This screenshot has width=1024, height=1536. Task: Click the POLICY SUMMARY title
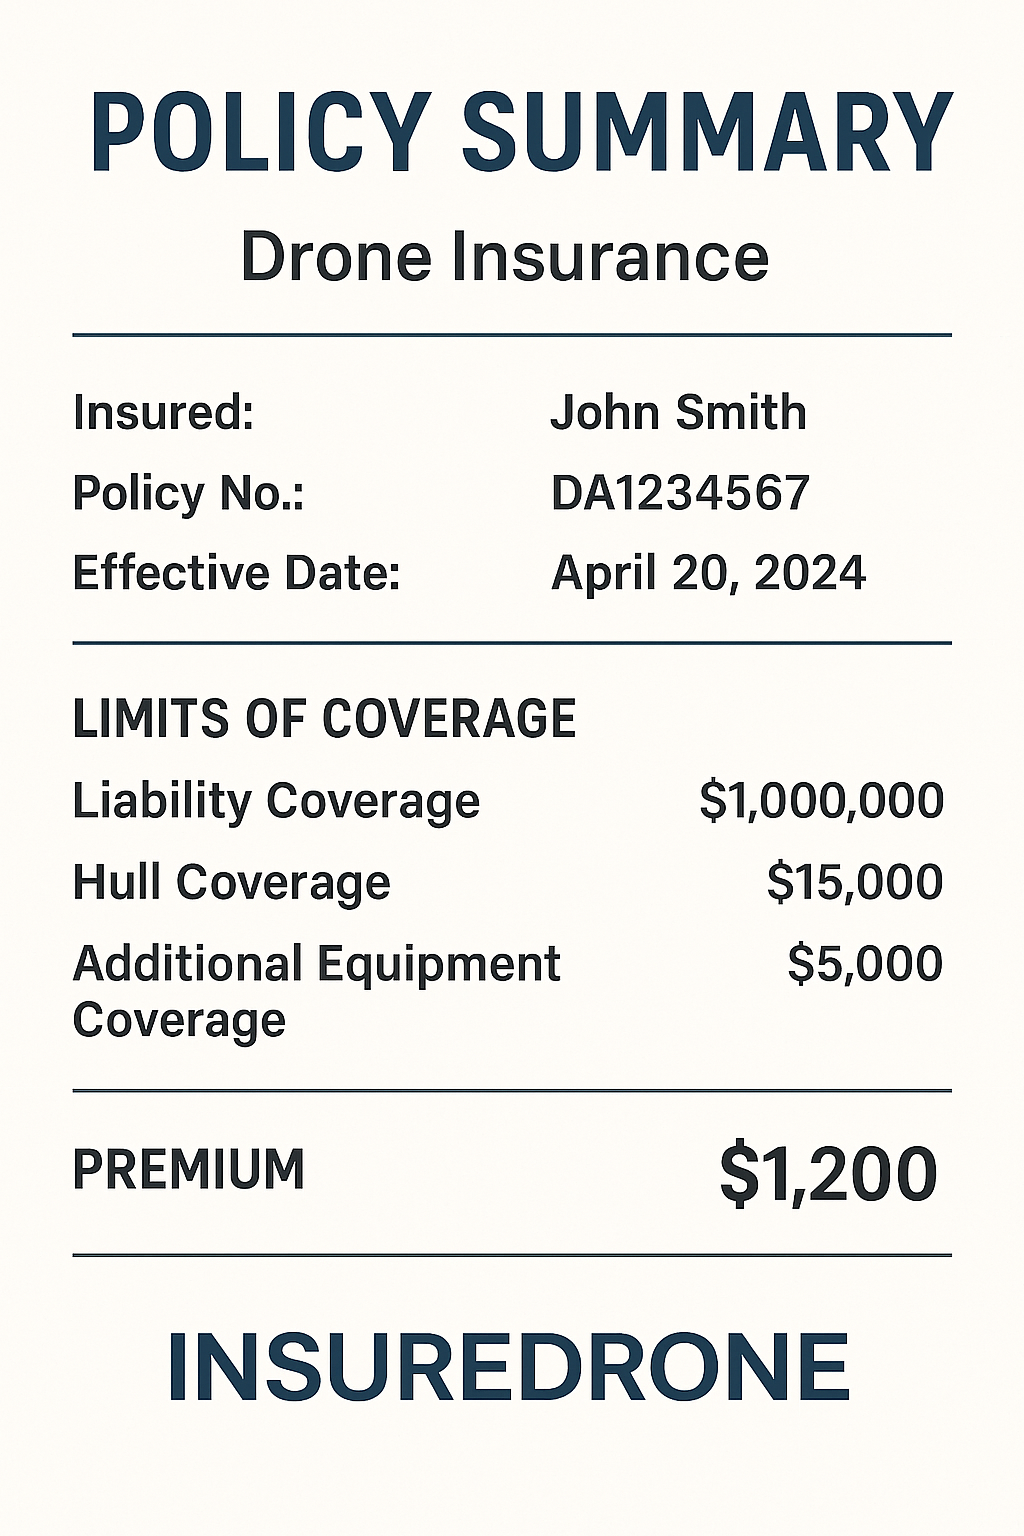520,132
